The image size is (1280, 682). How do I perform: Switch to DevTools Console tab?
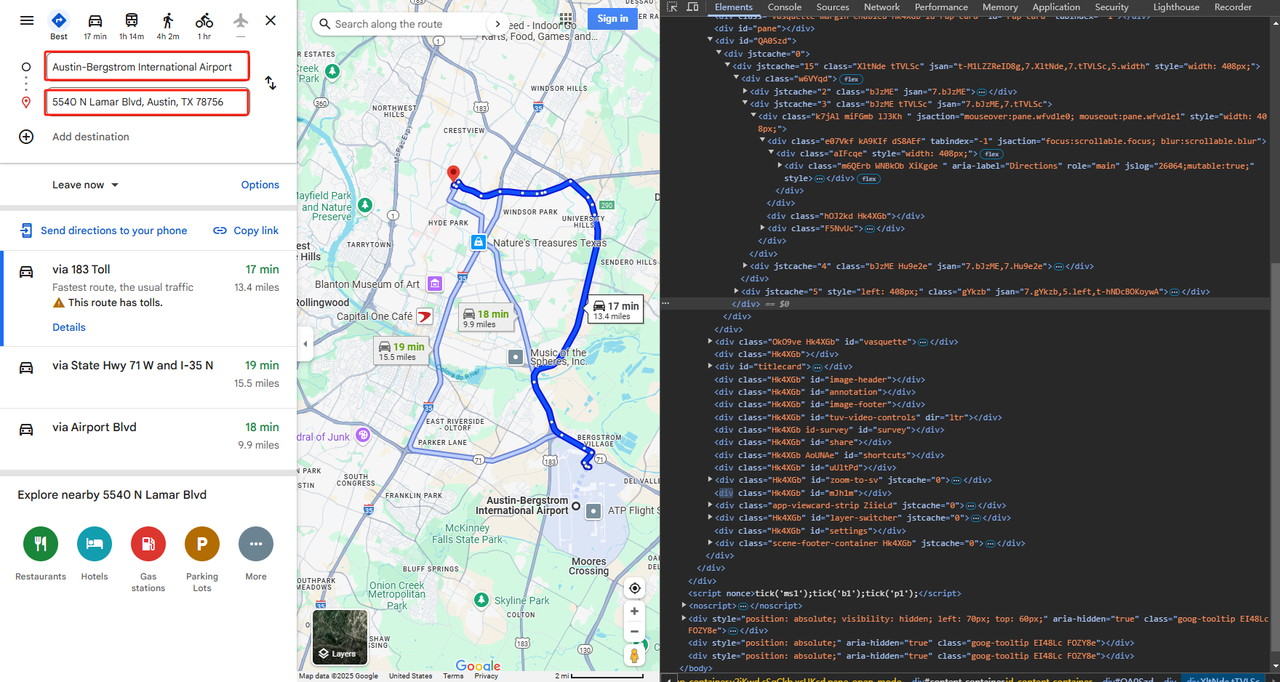click(784, 7)
